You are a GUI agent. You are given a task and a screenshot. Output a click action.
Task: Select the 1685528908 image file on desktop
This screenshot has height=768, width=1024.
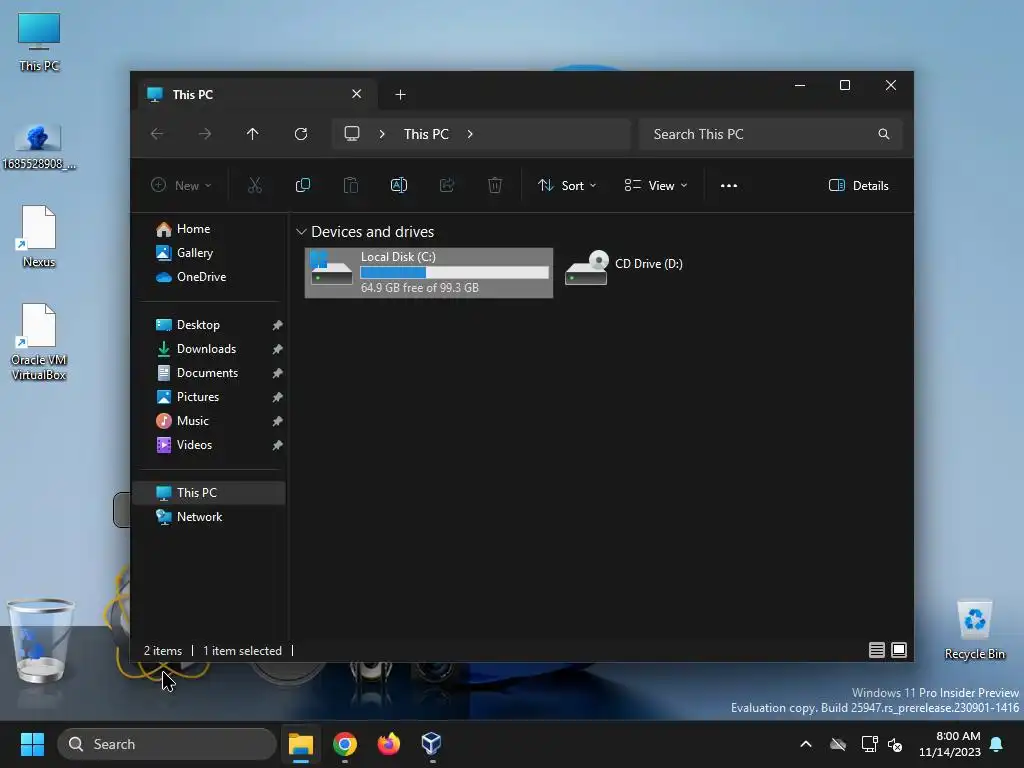[39, 147]
